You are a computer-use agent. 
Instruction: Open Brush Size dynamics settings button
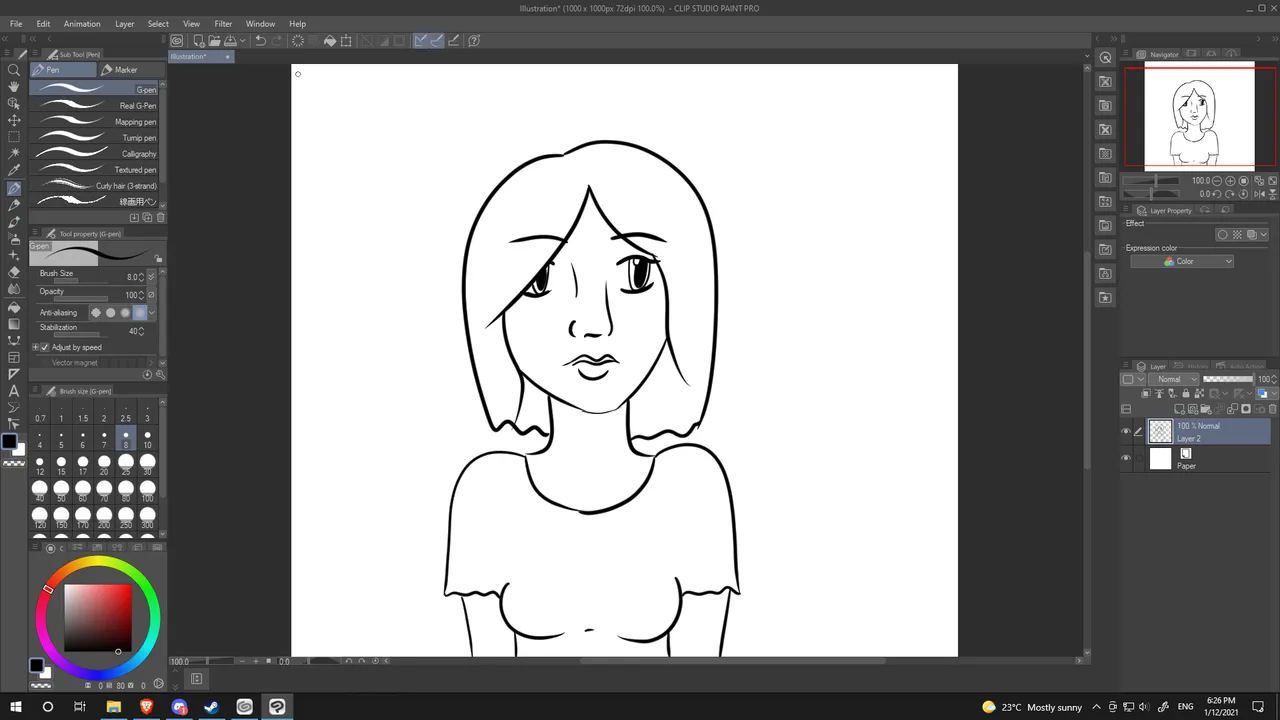151,276
